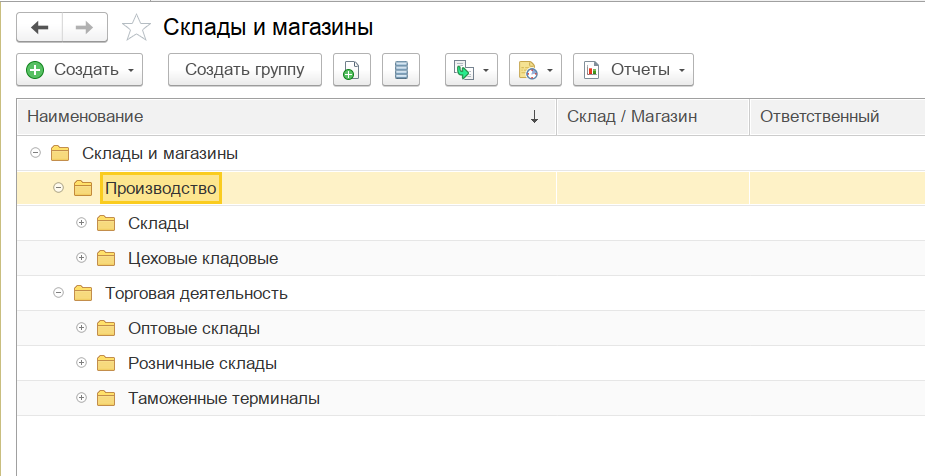Viewport: 925px width, 476px height.
Task: Open the folder with clock dropdown icon
Action: [x=535, y=70]
